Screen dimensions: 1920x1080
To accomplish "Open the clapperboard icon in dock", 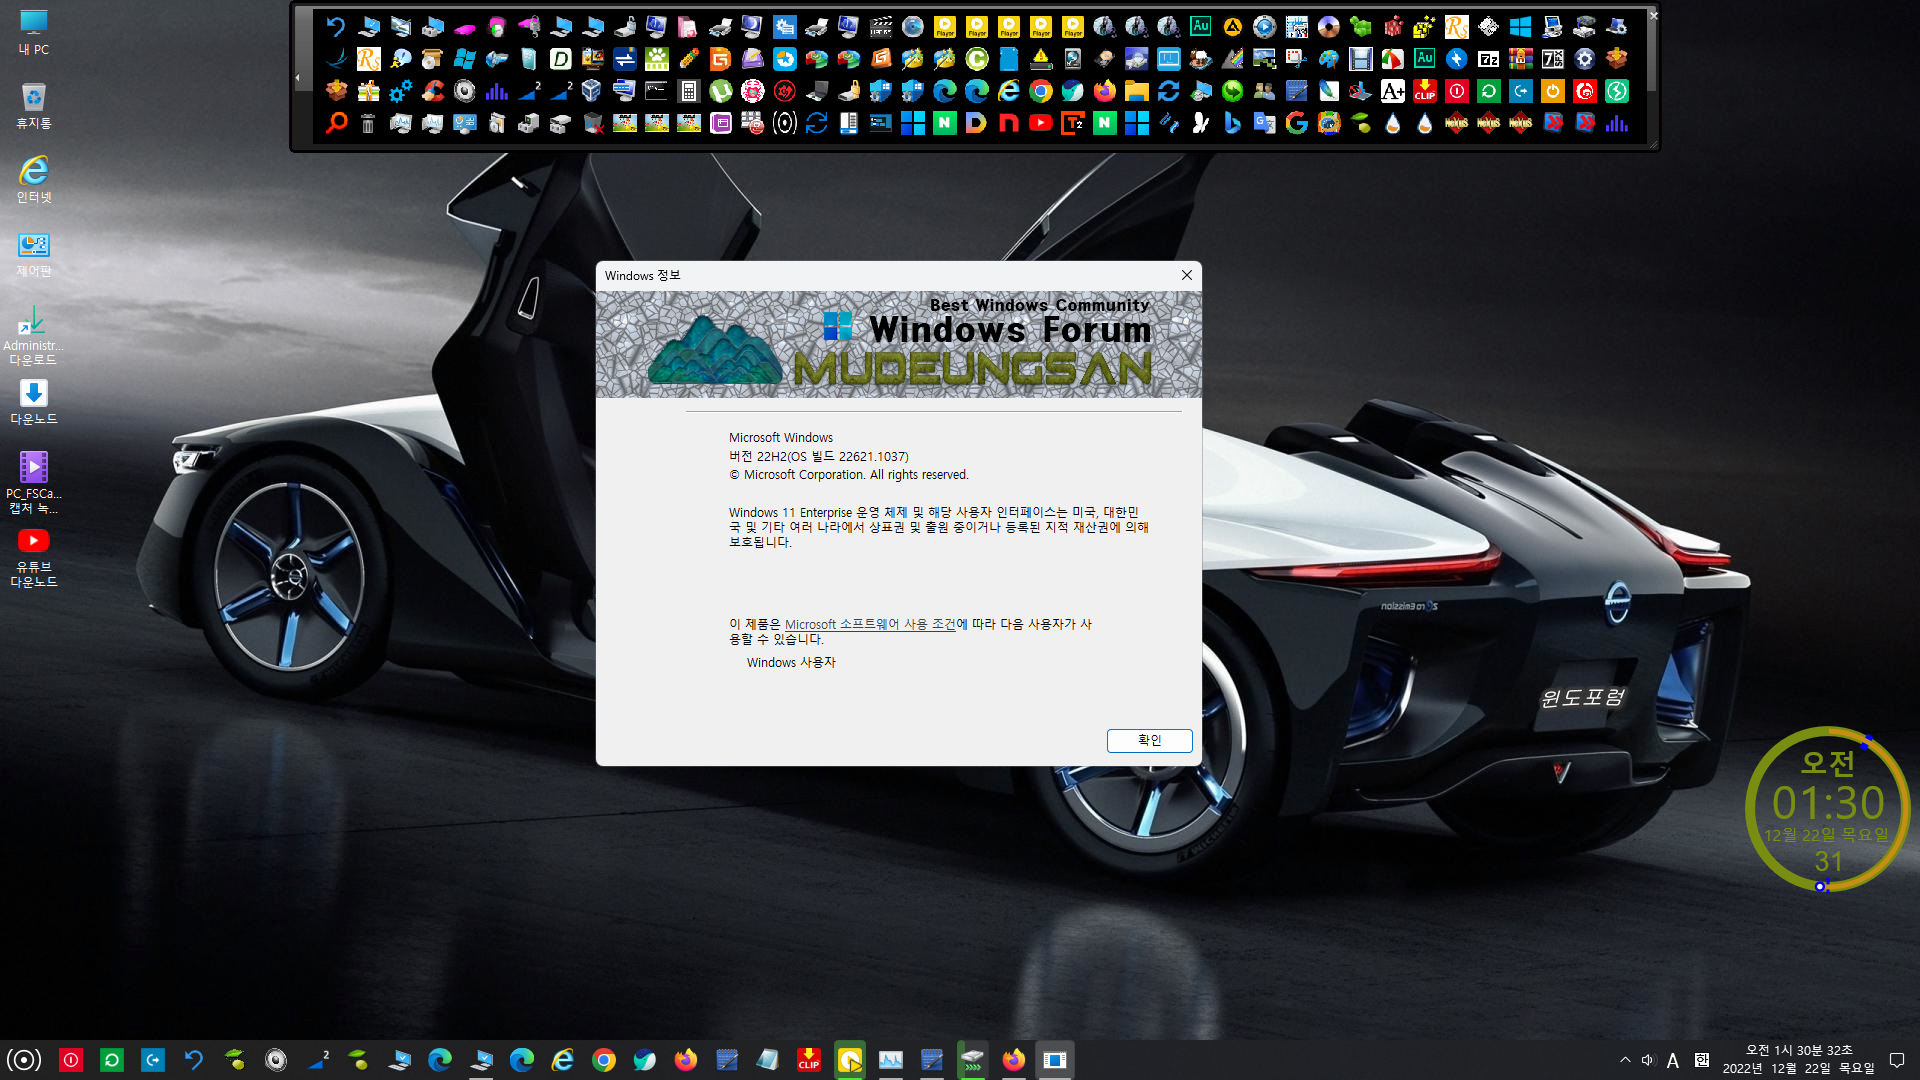I will tap(880, 27).
